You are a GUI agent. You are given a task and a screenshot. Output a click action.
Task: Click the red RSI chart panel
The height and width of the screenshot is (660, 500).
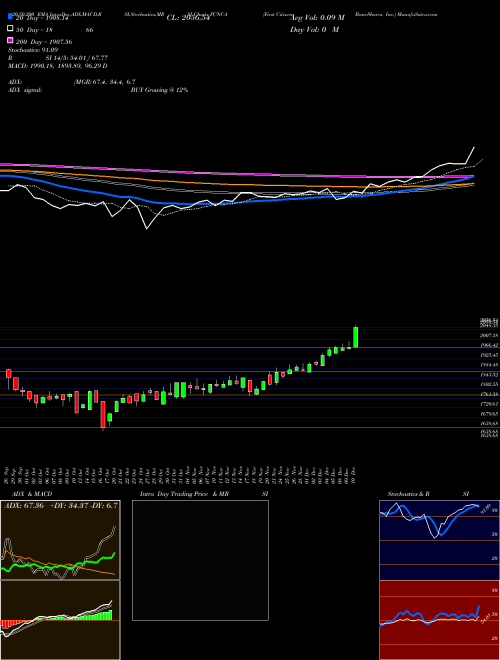[439, 620]
